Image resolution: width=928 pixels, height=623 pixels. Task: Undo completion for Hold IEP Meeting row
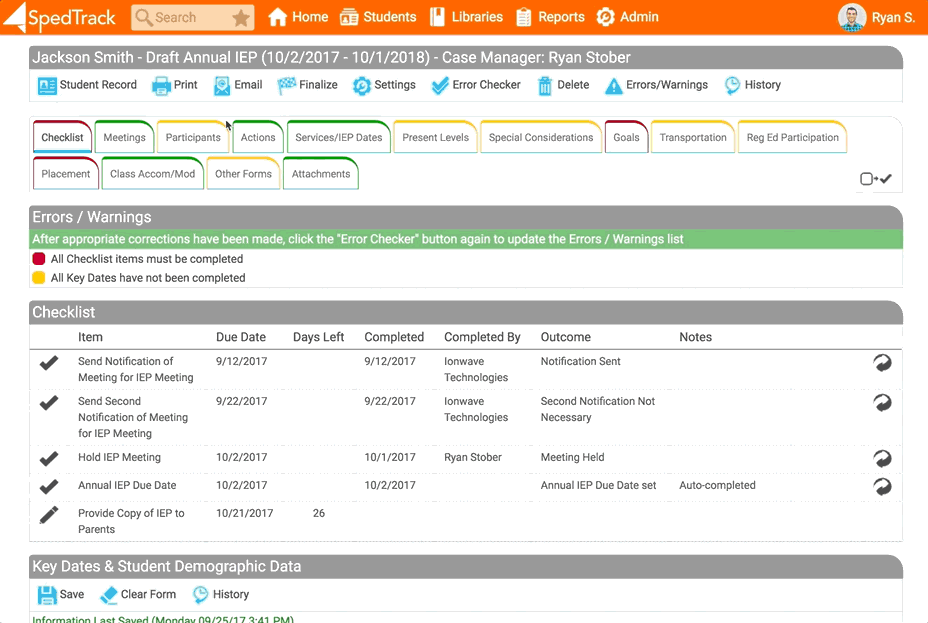pyautogui.click(x=882, y=458)
